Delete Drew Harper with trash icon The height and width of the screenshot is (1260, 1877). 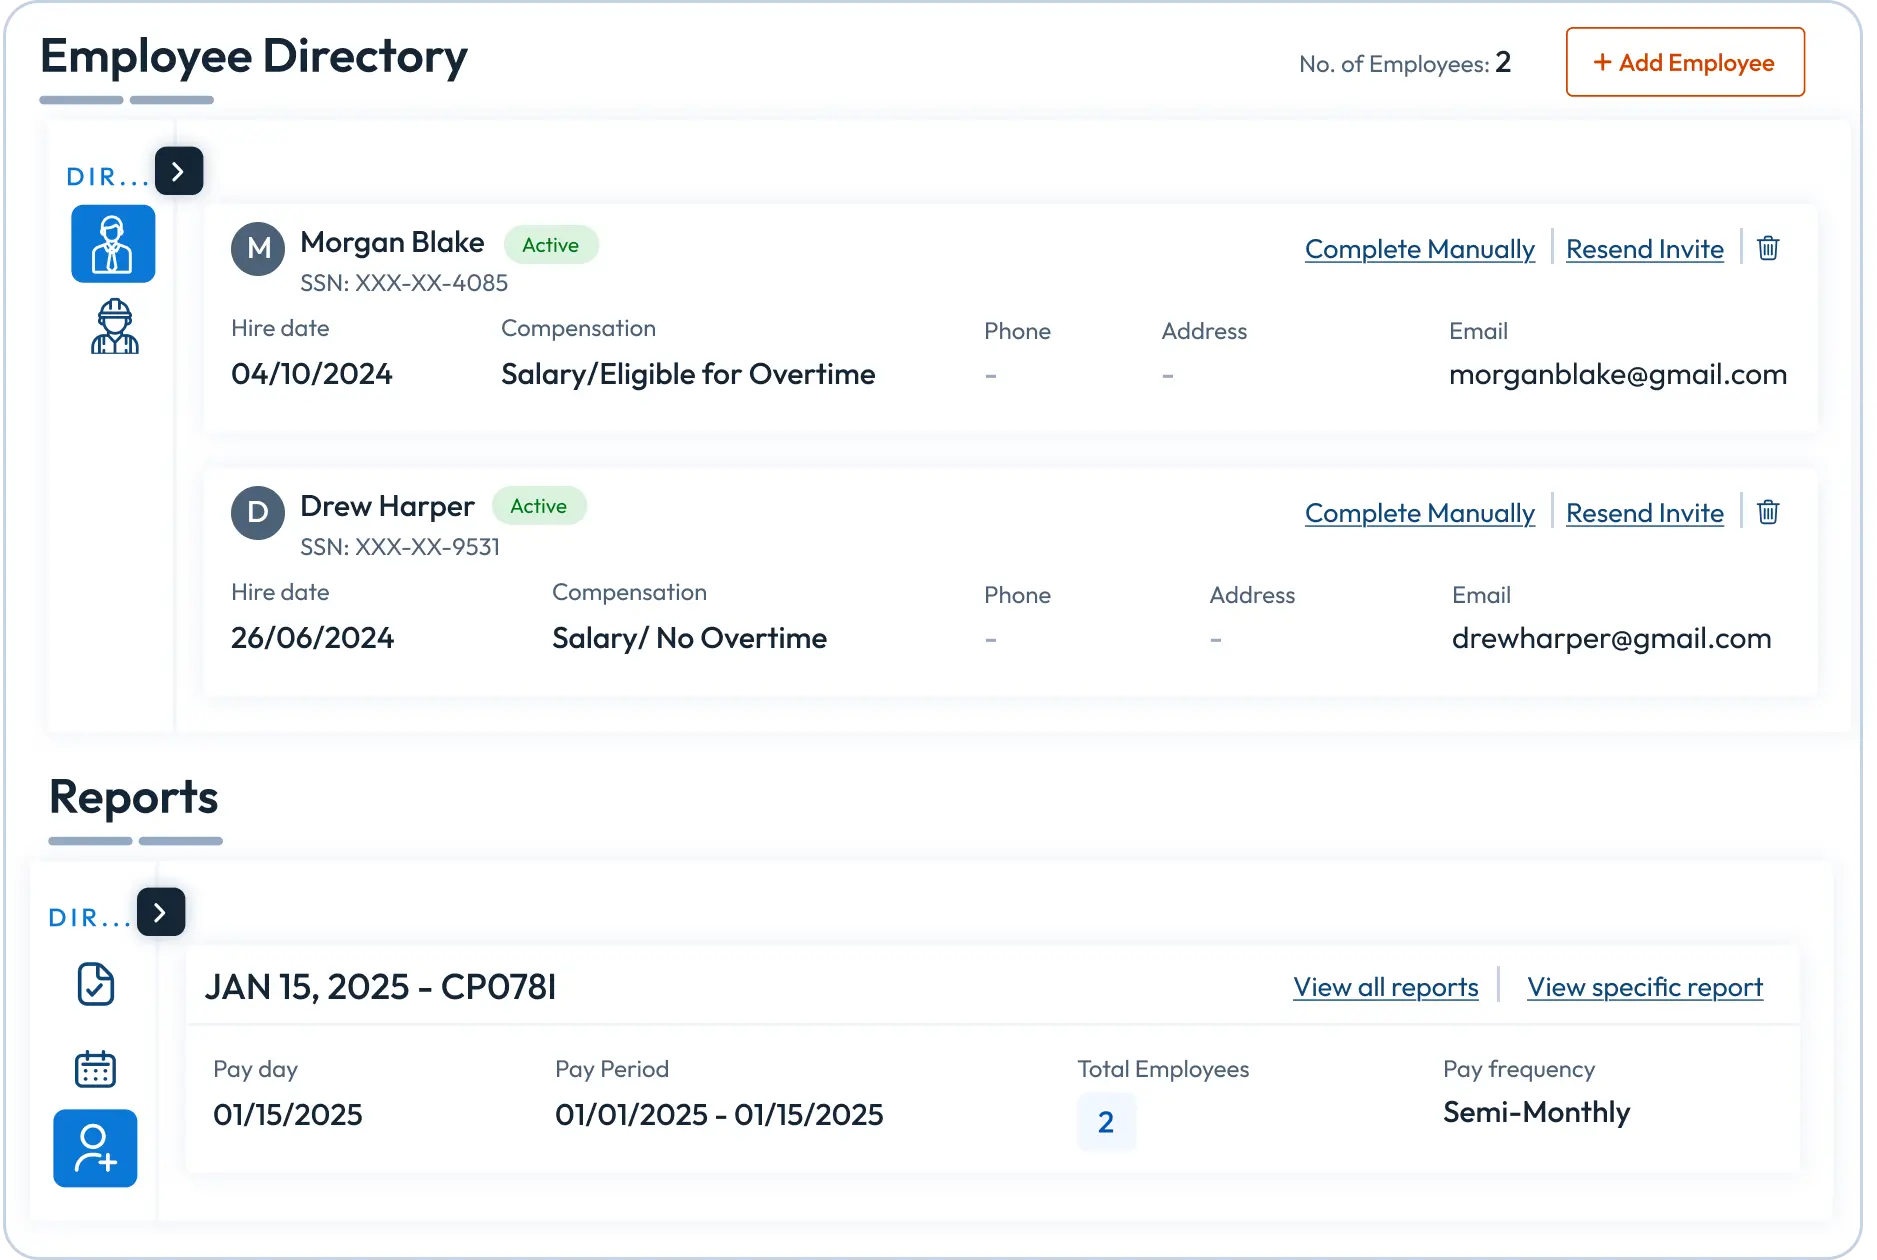[1768, 512]
